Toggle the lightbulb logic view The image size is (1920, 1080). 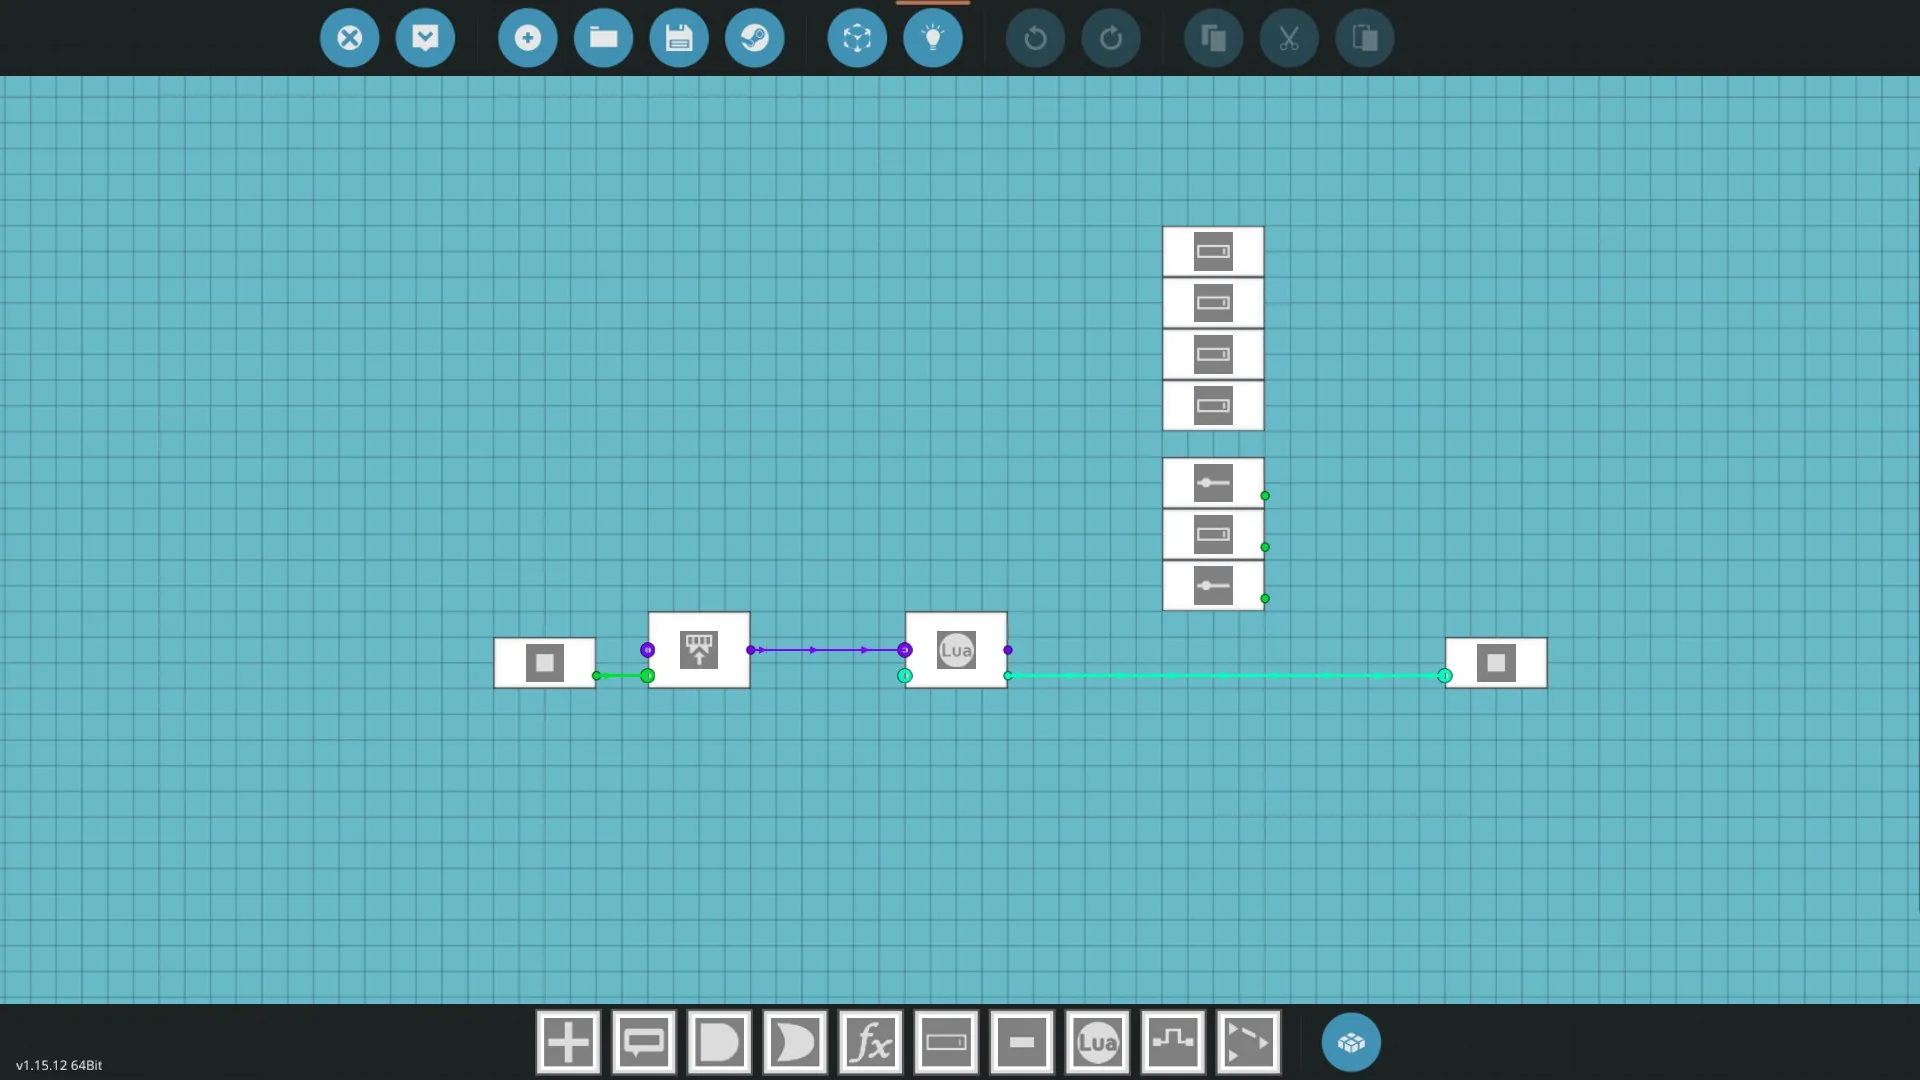[x=933, y=38]
